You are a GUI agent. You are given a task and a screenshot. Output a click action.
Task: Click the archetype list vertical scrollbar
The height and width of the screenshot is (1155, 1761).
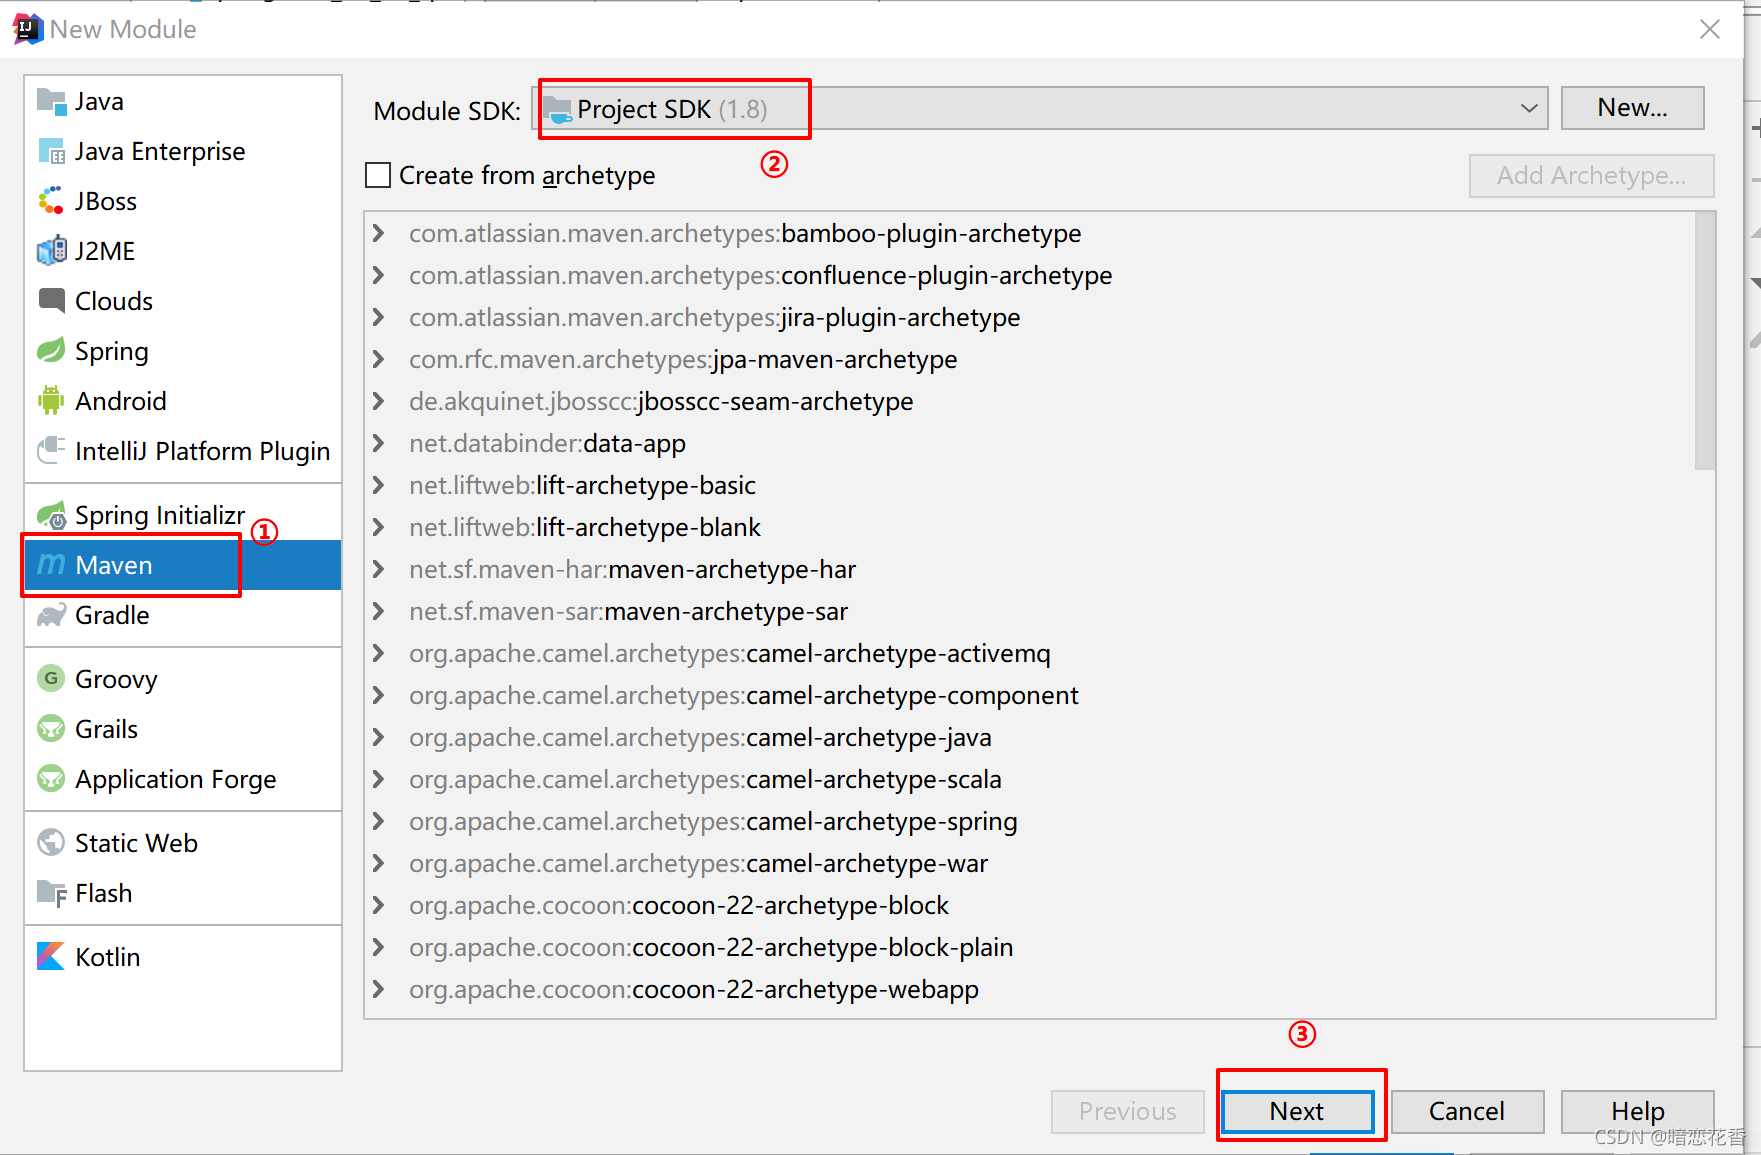click(1705, 342)
